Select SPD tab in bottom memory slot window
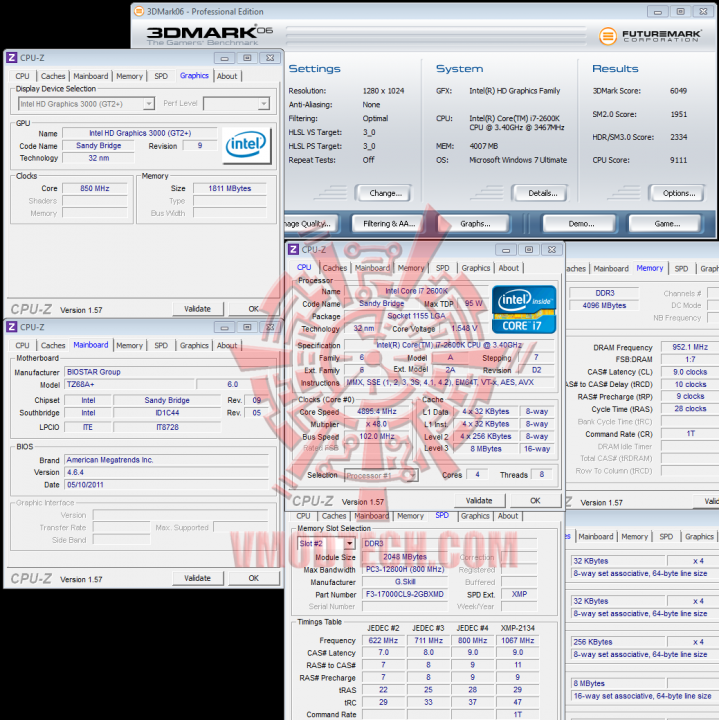This screenshot has height=720, width=719. [x=442, y=516]
